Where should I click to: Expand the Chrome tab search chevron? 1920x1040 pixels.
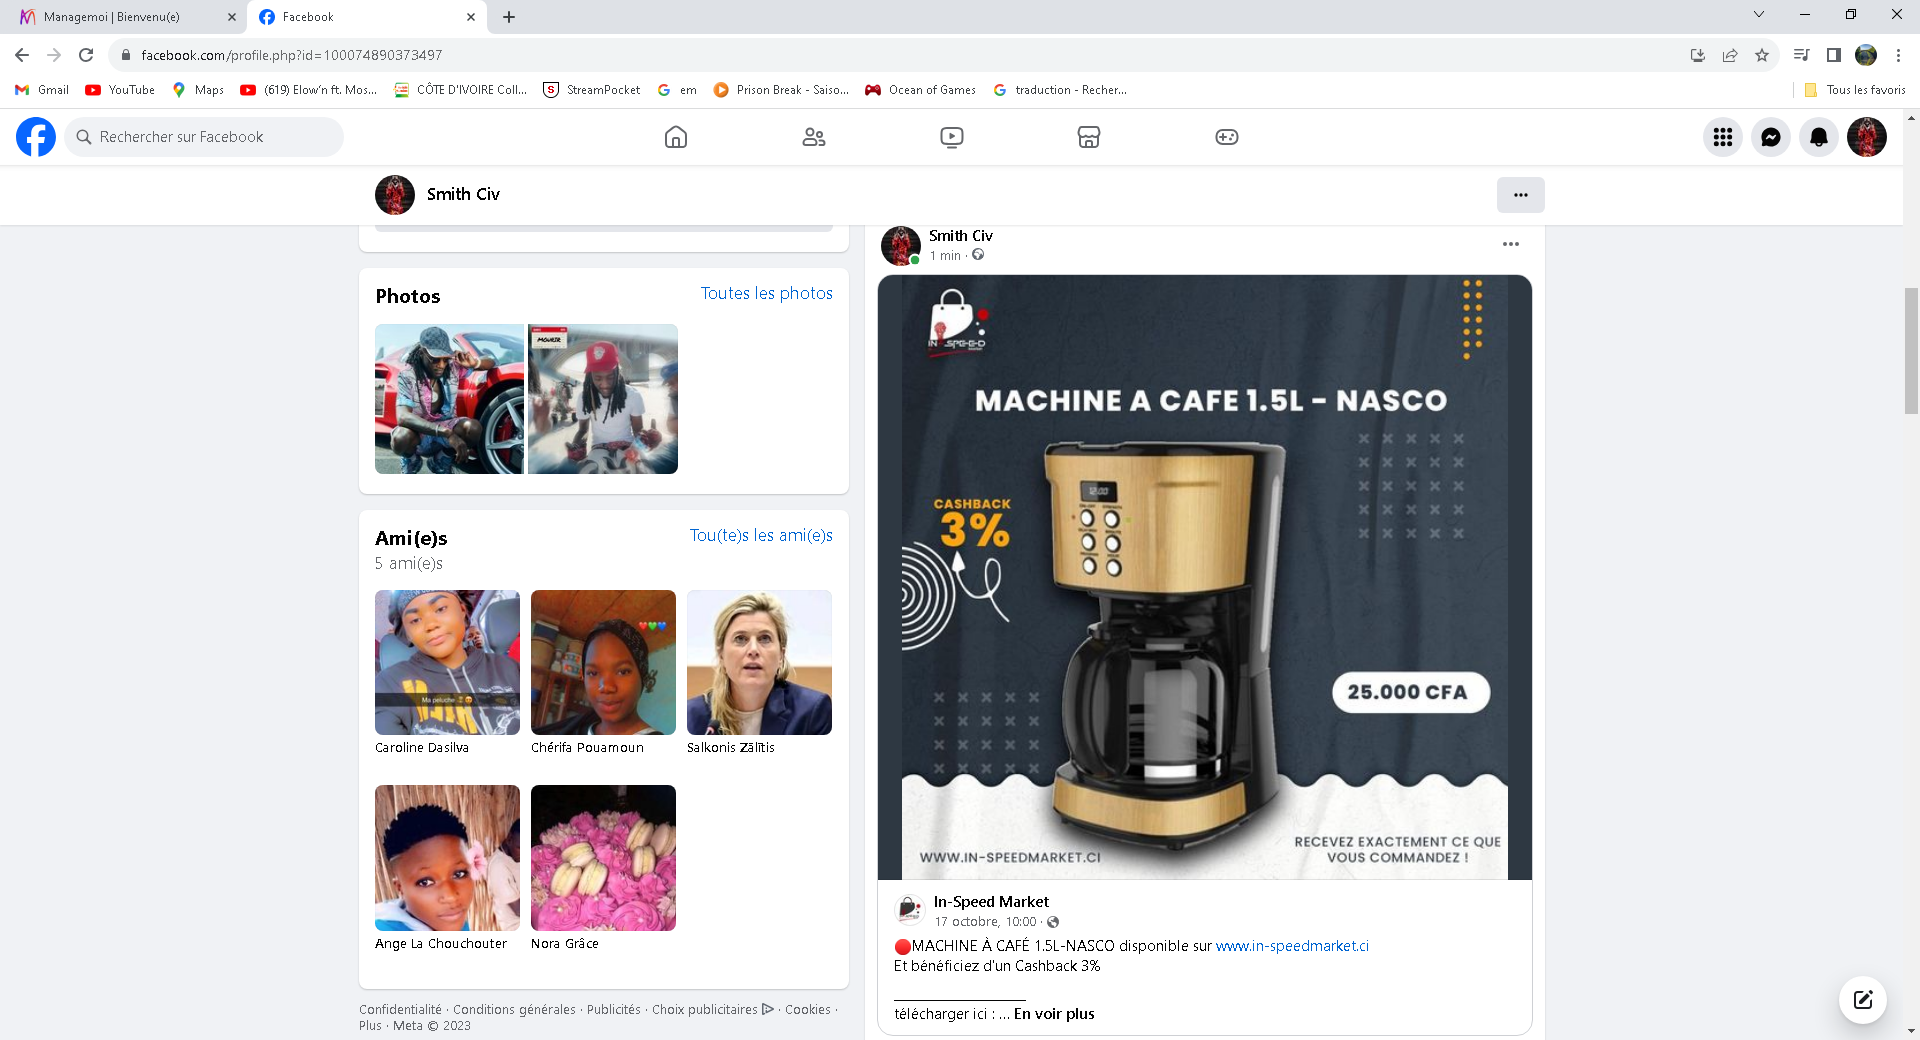[1759, 15]
